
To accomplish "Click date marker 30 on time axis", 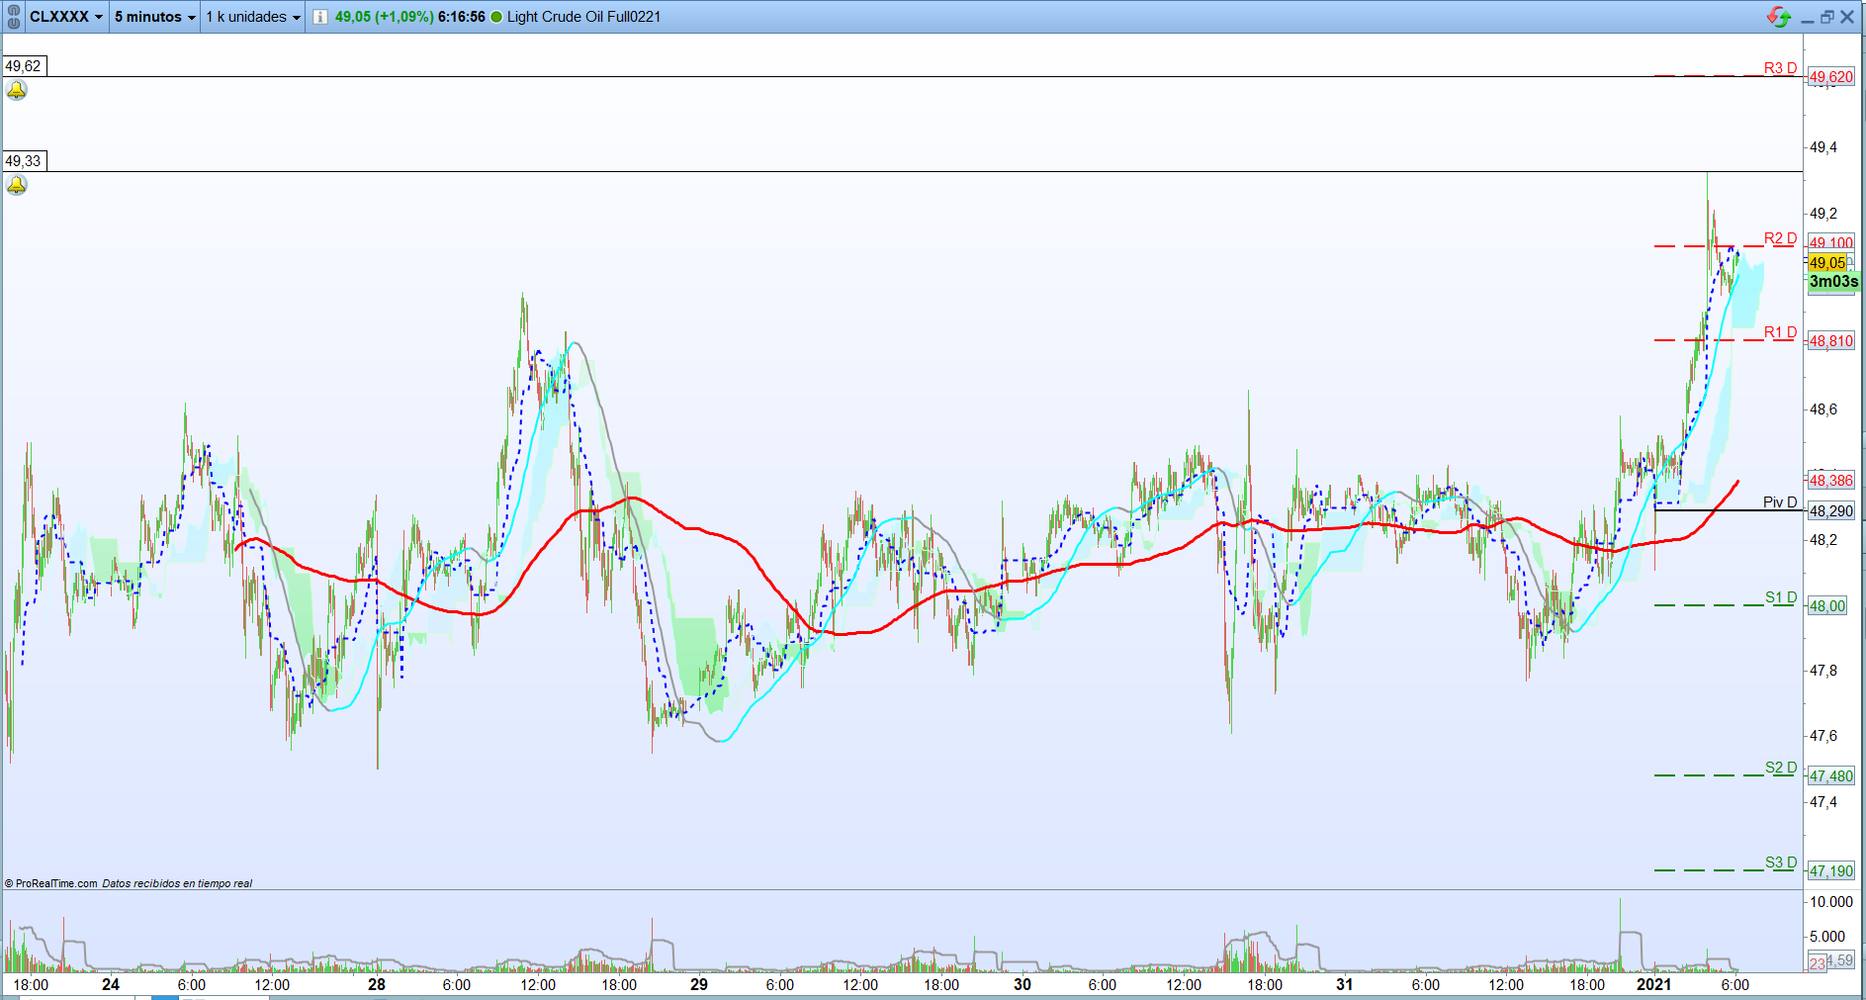I will [1022, 984].
